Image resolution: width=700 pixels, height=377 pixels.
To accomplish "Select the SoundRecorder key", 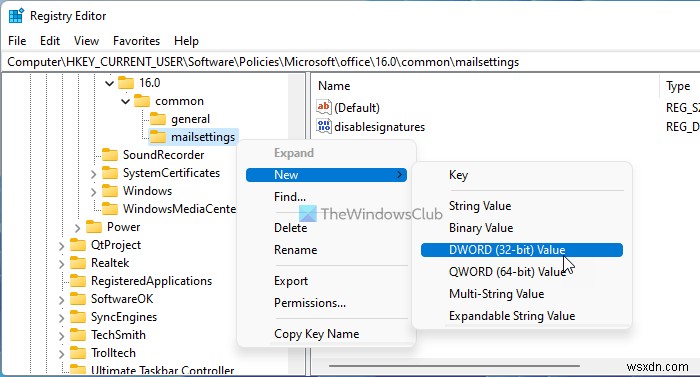I will click(x=163, y=155).
